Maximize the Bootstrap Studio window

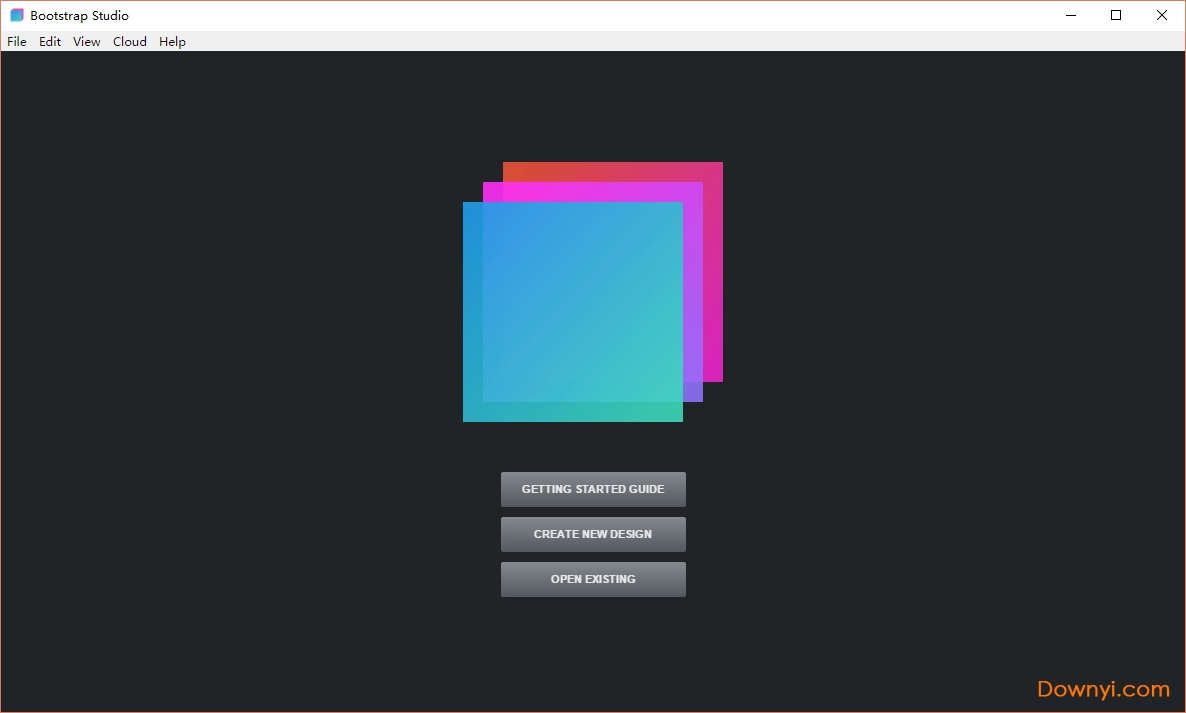[1116, 15]
